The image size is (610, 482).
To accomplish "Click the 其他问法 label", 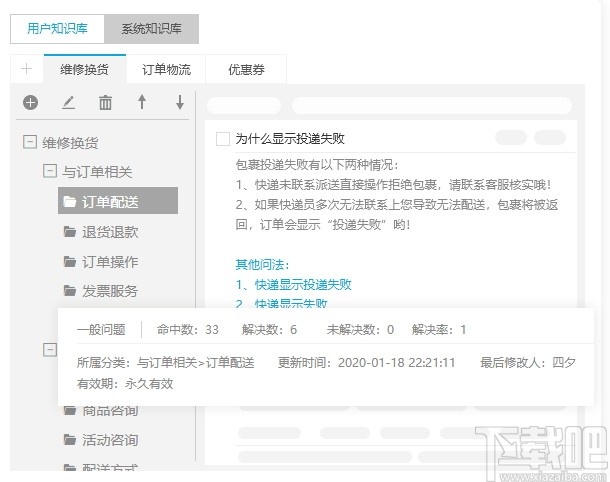I will click(x=263, y=265).
